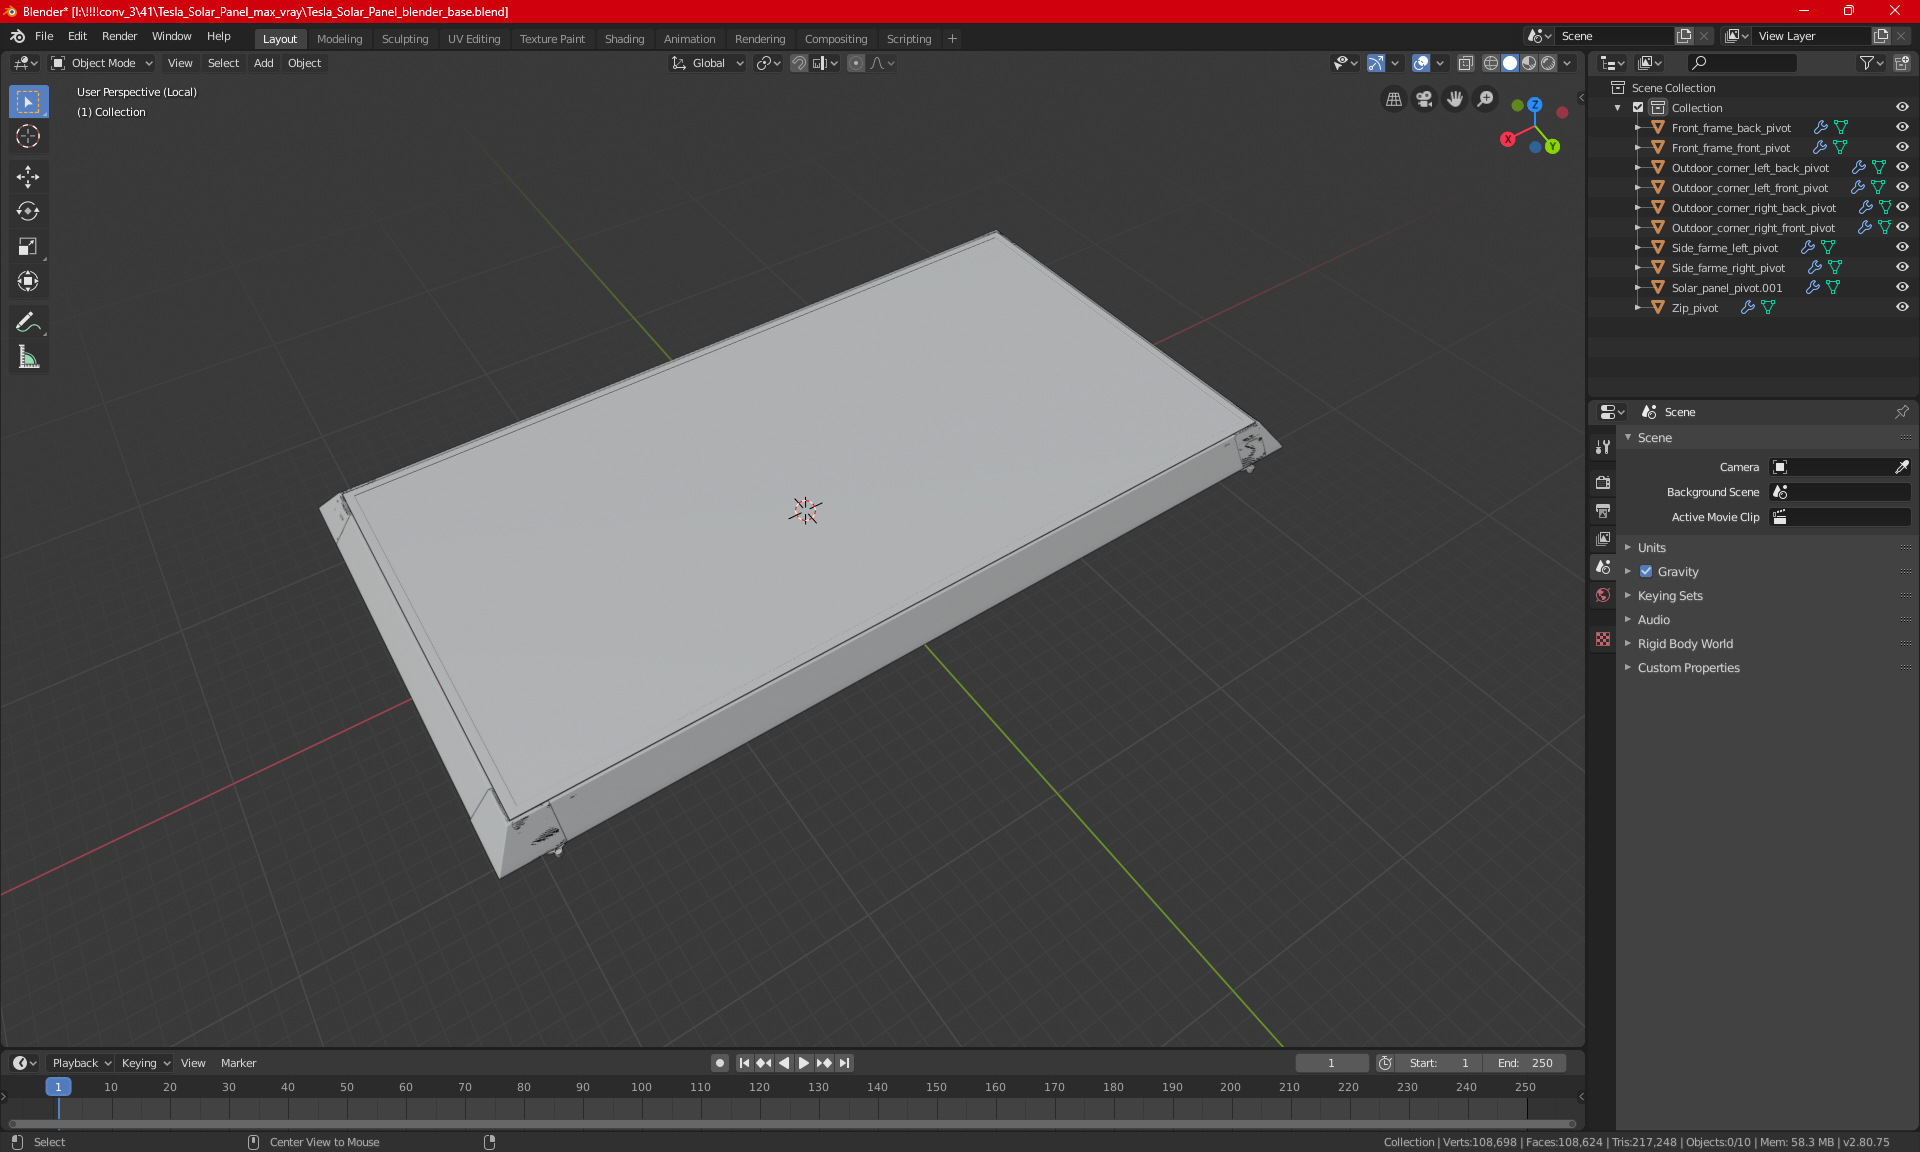Toggle X-ray display in viewport header

tap(1465, 63)
